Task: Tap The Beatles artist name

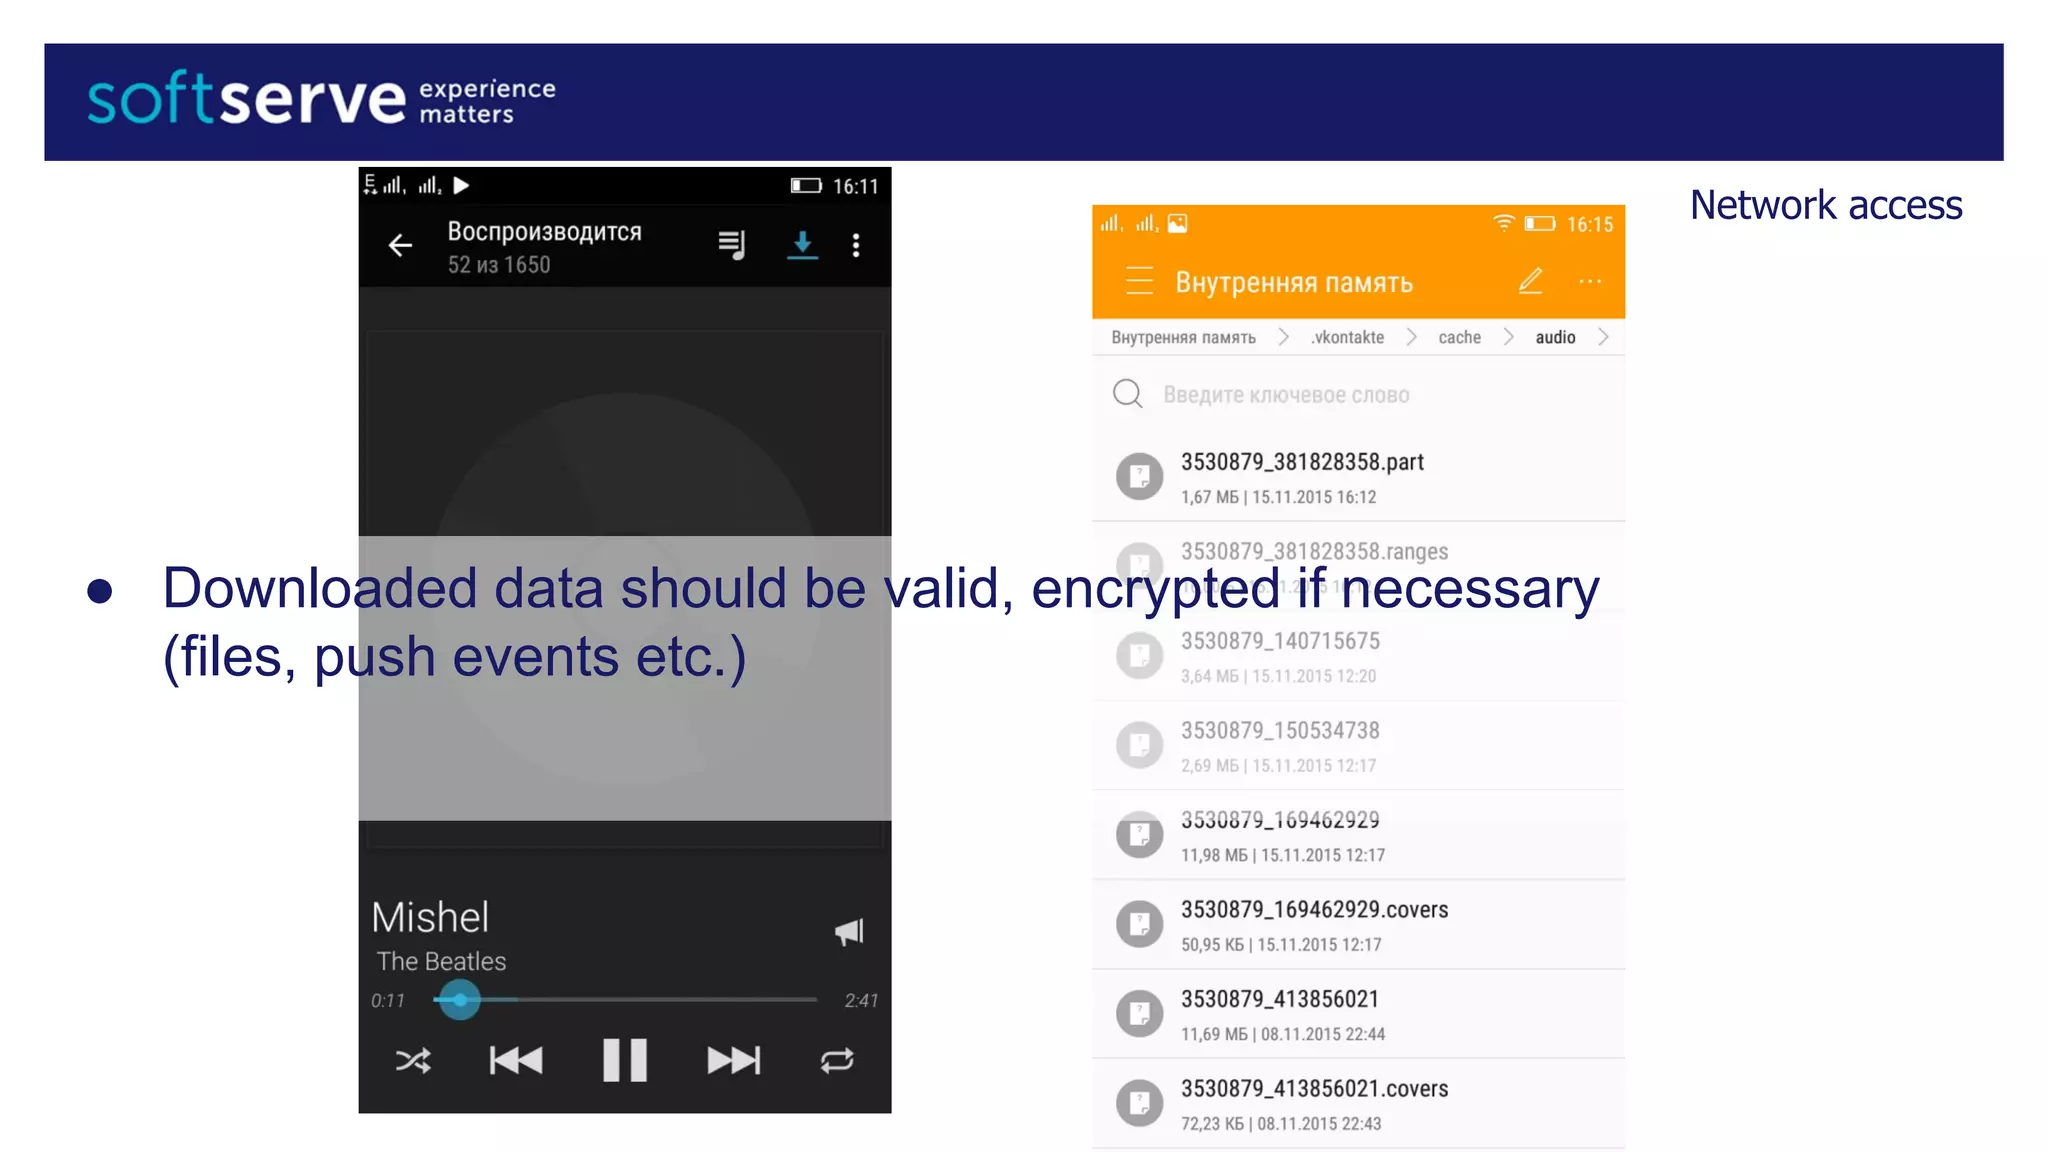Action: [441, 961]
